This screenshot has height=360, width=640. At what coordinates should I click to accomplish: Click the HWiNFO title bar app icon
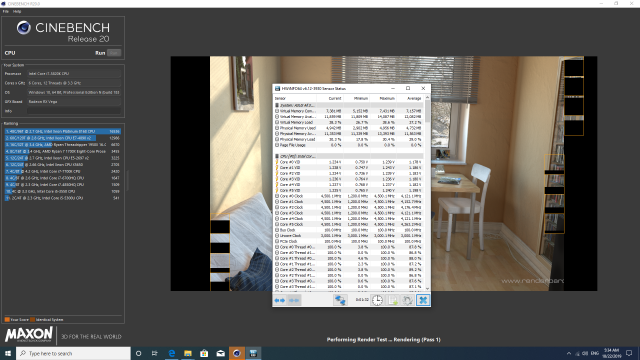[x=278, y=88]
